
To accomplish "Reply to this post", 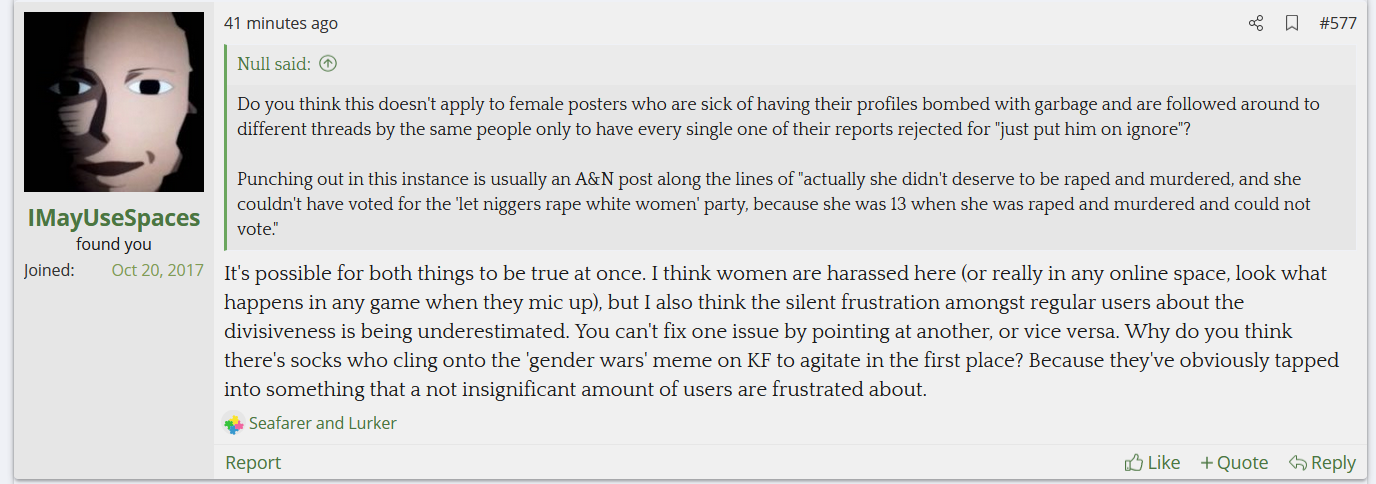I will 1322,462.
